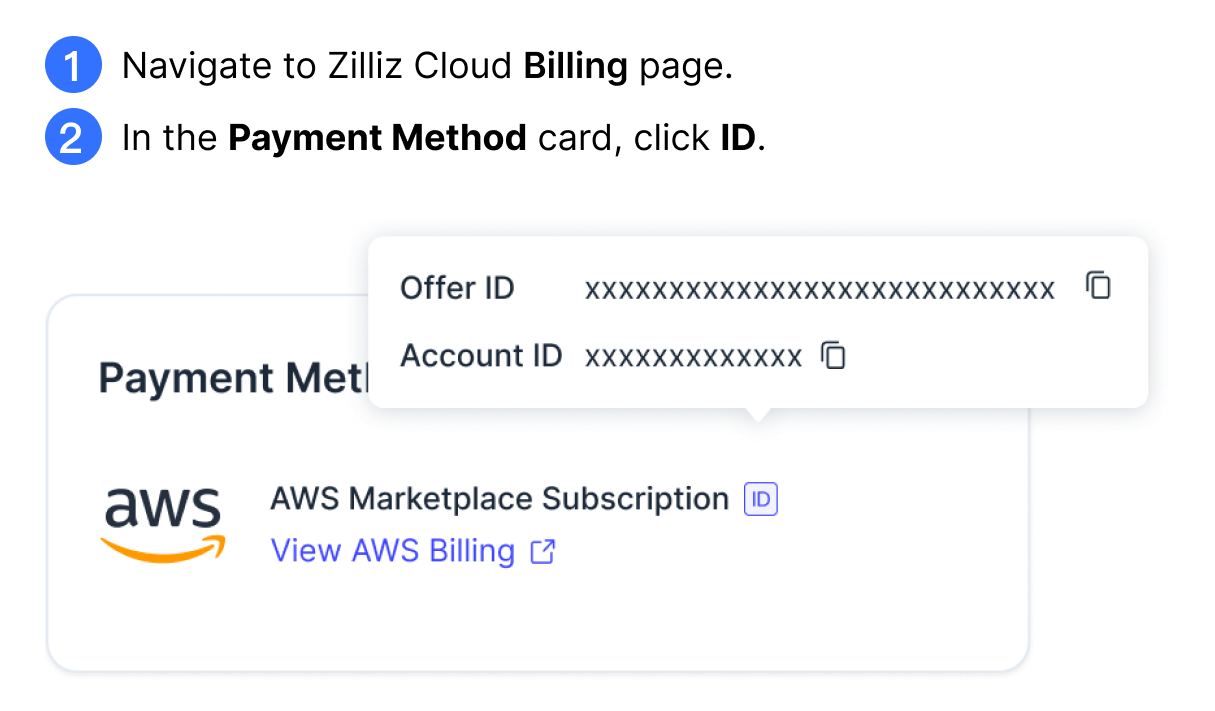The image size is (1215, 711).
Task: Select the blue step 2 number badge
Action: (x=73, y=137)
